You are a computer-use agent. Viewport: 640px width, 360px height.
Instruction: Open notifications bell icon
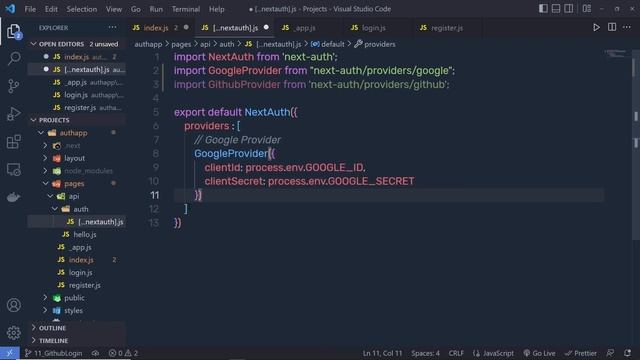tap(628, 353)
